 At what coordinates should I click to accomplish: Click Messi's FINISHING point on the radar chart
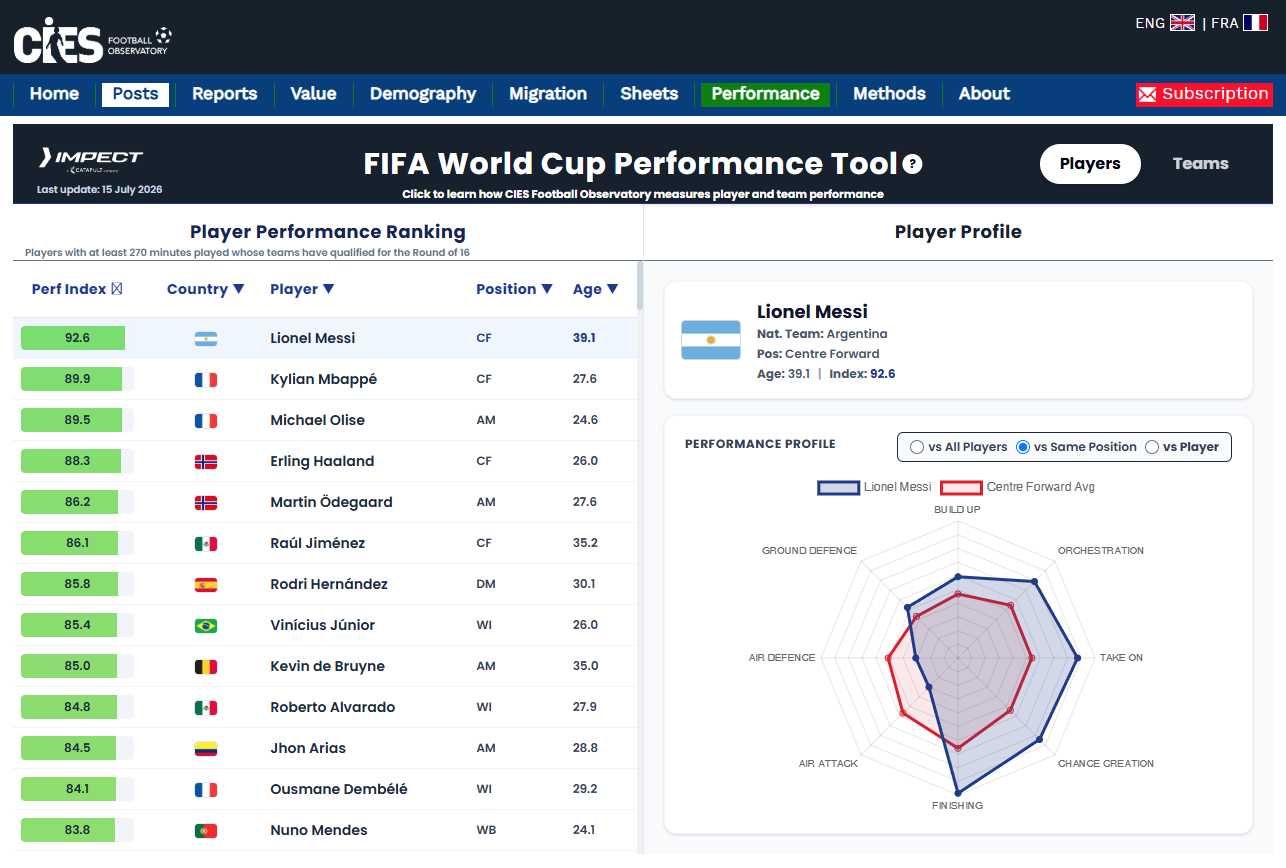click(x=958, y=793)
